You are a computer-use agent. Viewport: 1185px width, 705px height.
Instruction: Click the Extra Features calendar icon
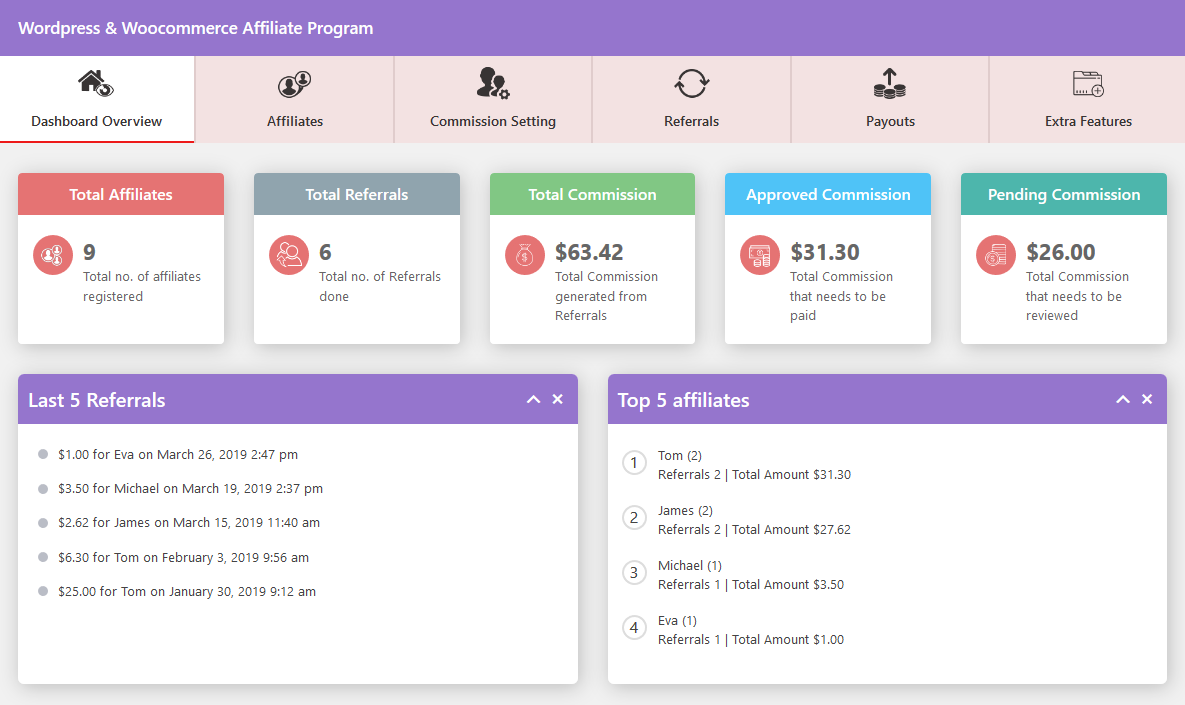point(1088,84)
